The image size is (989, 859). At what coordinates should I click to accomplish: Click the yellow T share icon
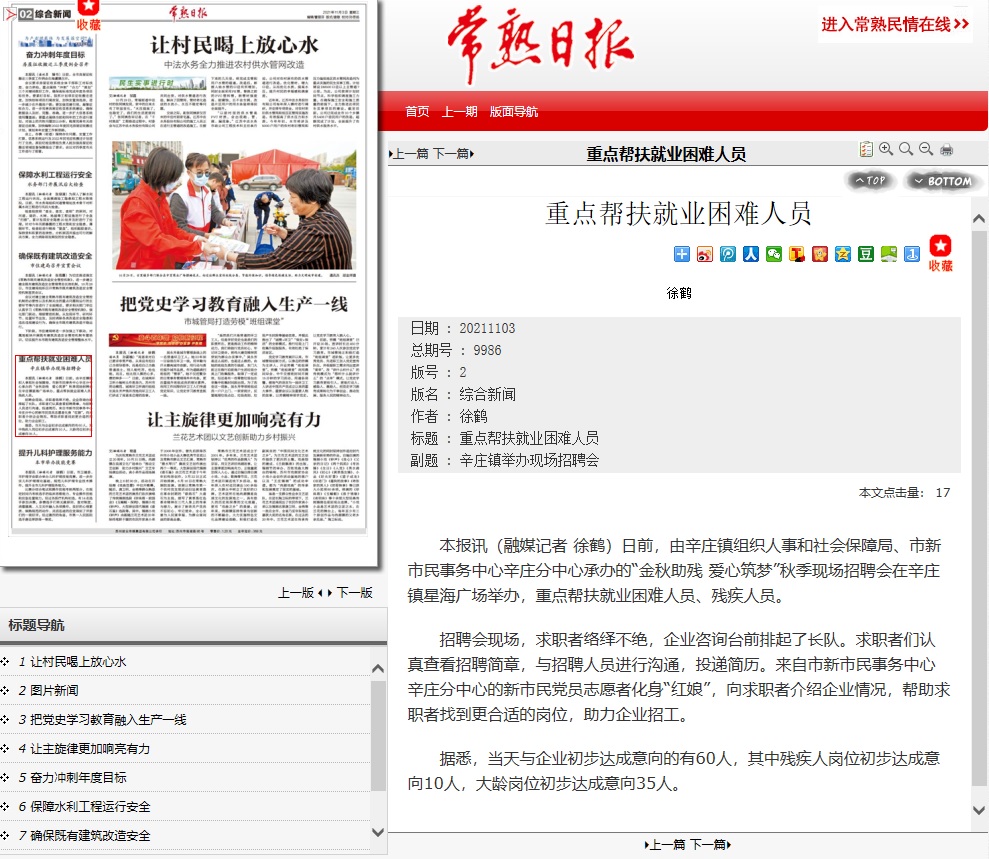[x=797, y=254]
